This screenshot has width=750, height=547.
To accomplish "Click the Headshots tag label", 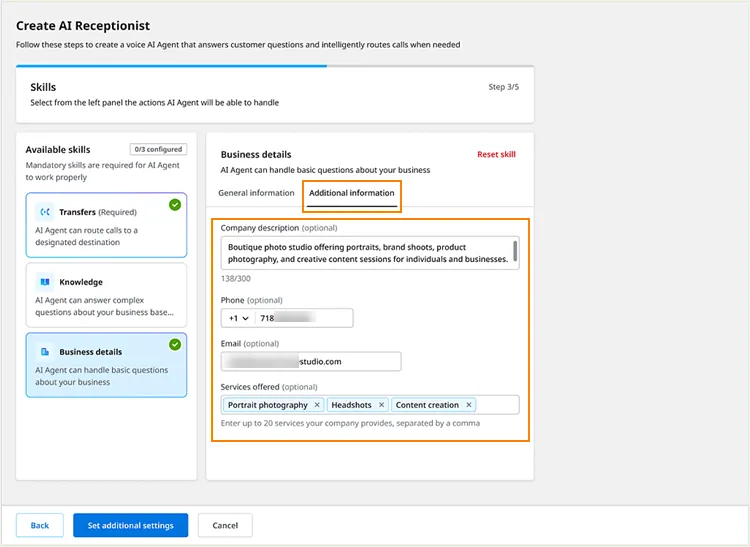I will click(352, 405).
